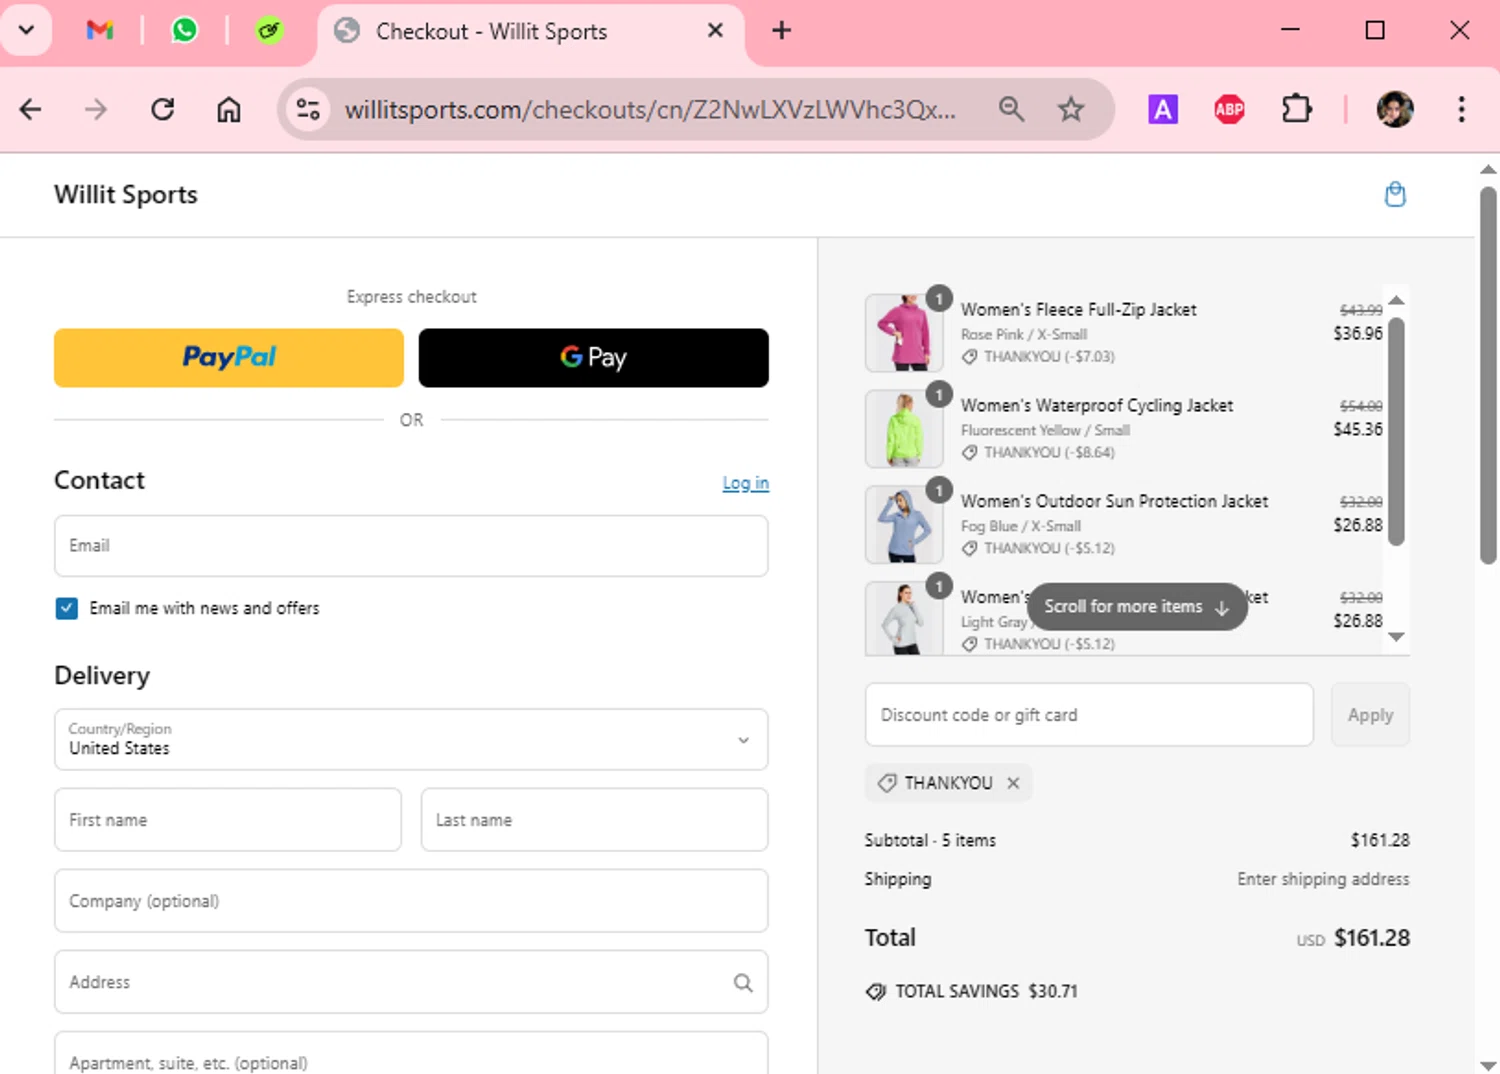Focus the First name field
This screenshot has width=1500, height=1074.
tap(228, 820)
